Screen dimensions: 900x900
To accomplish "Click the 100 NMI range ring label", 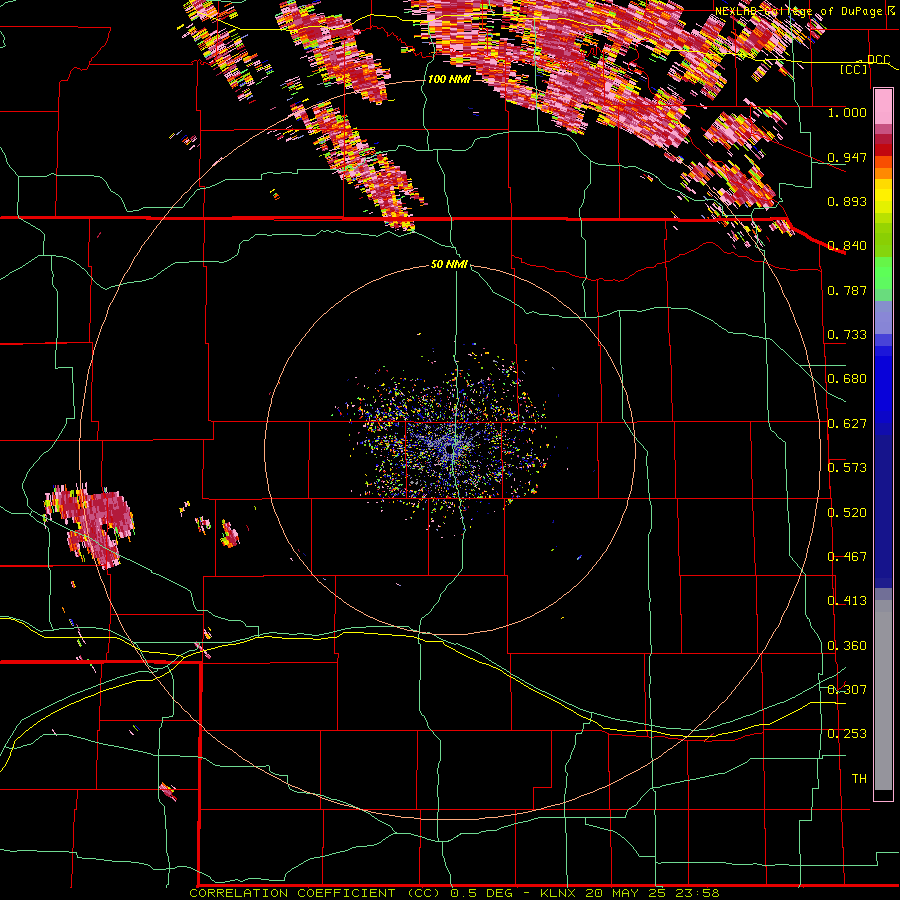I will [x=449, y=79].
